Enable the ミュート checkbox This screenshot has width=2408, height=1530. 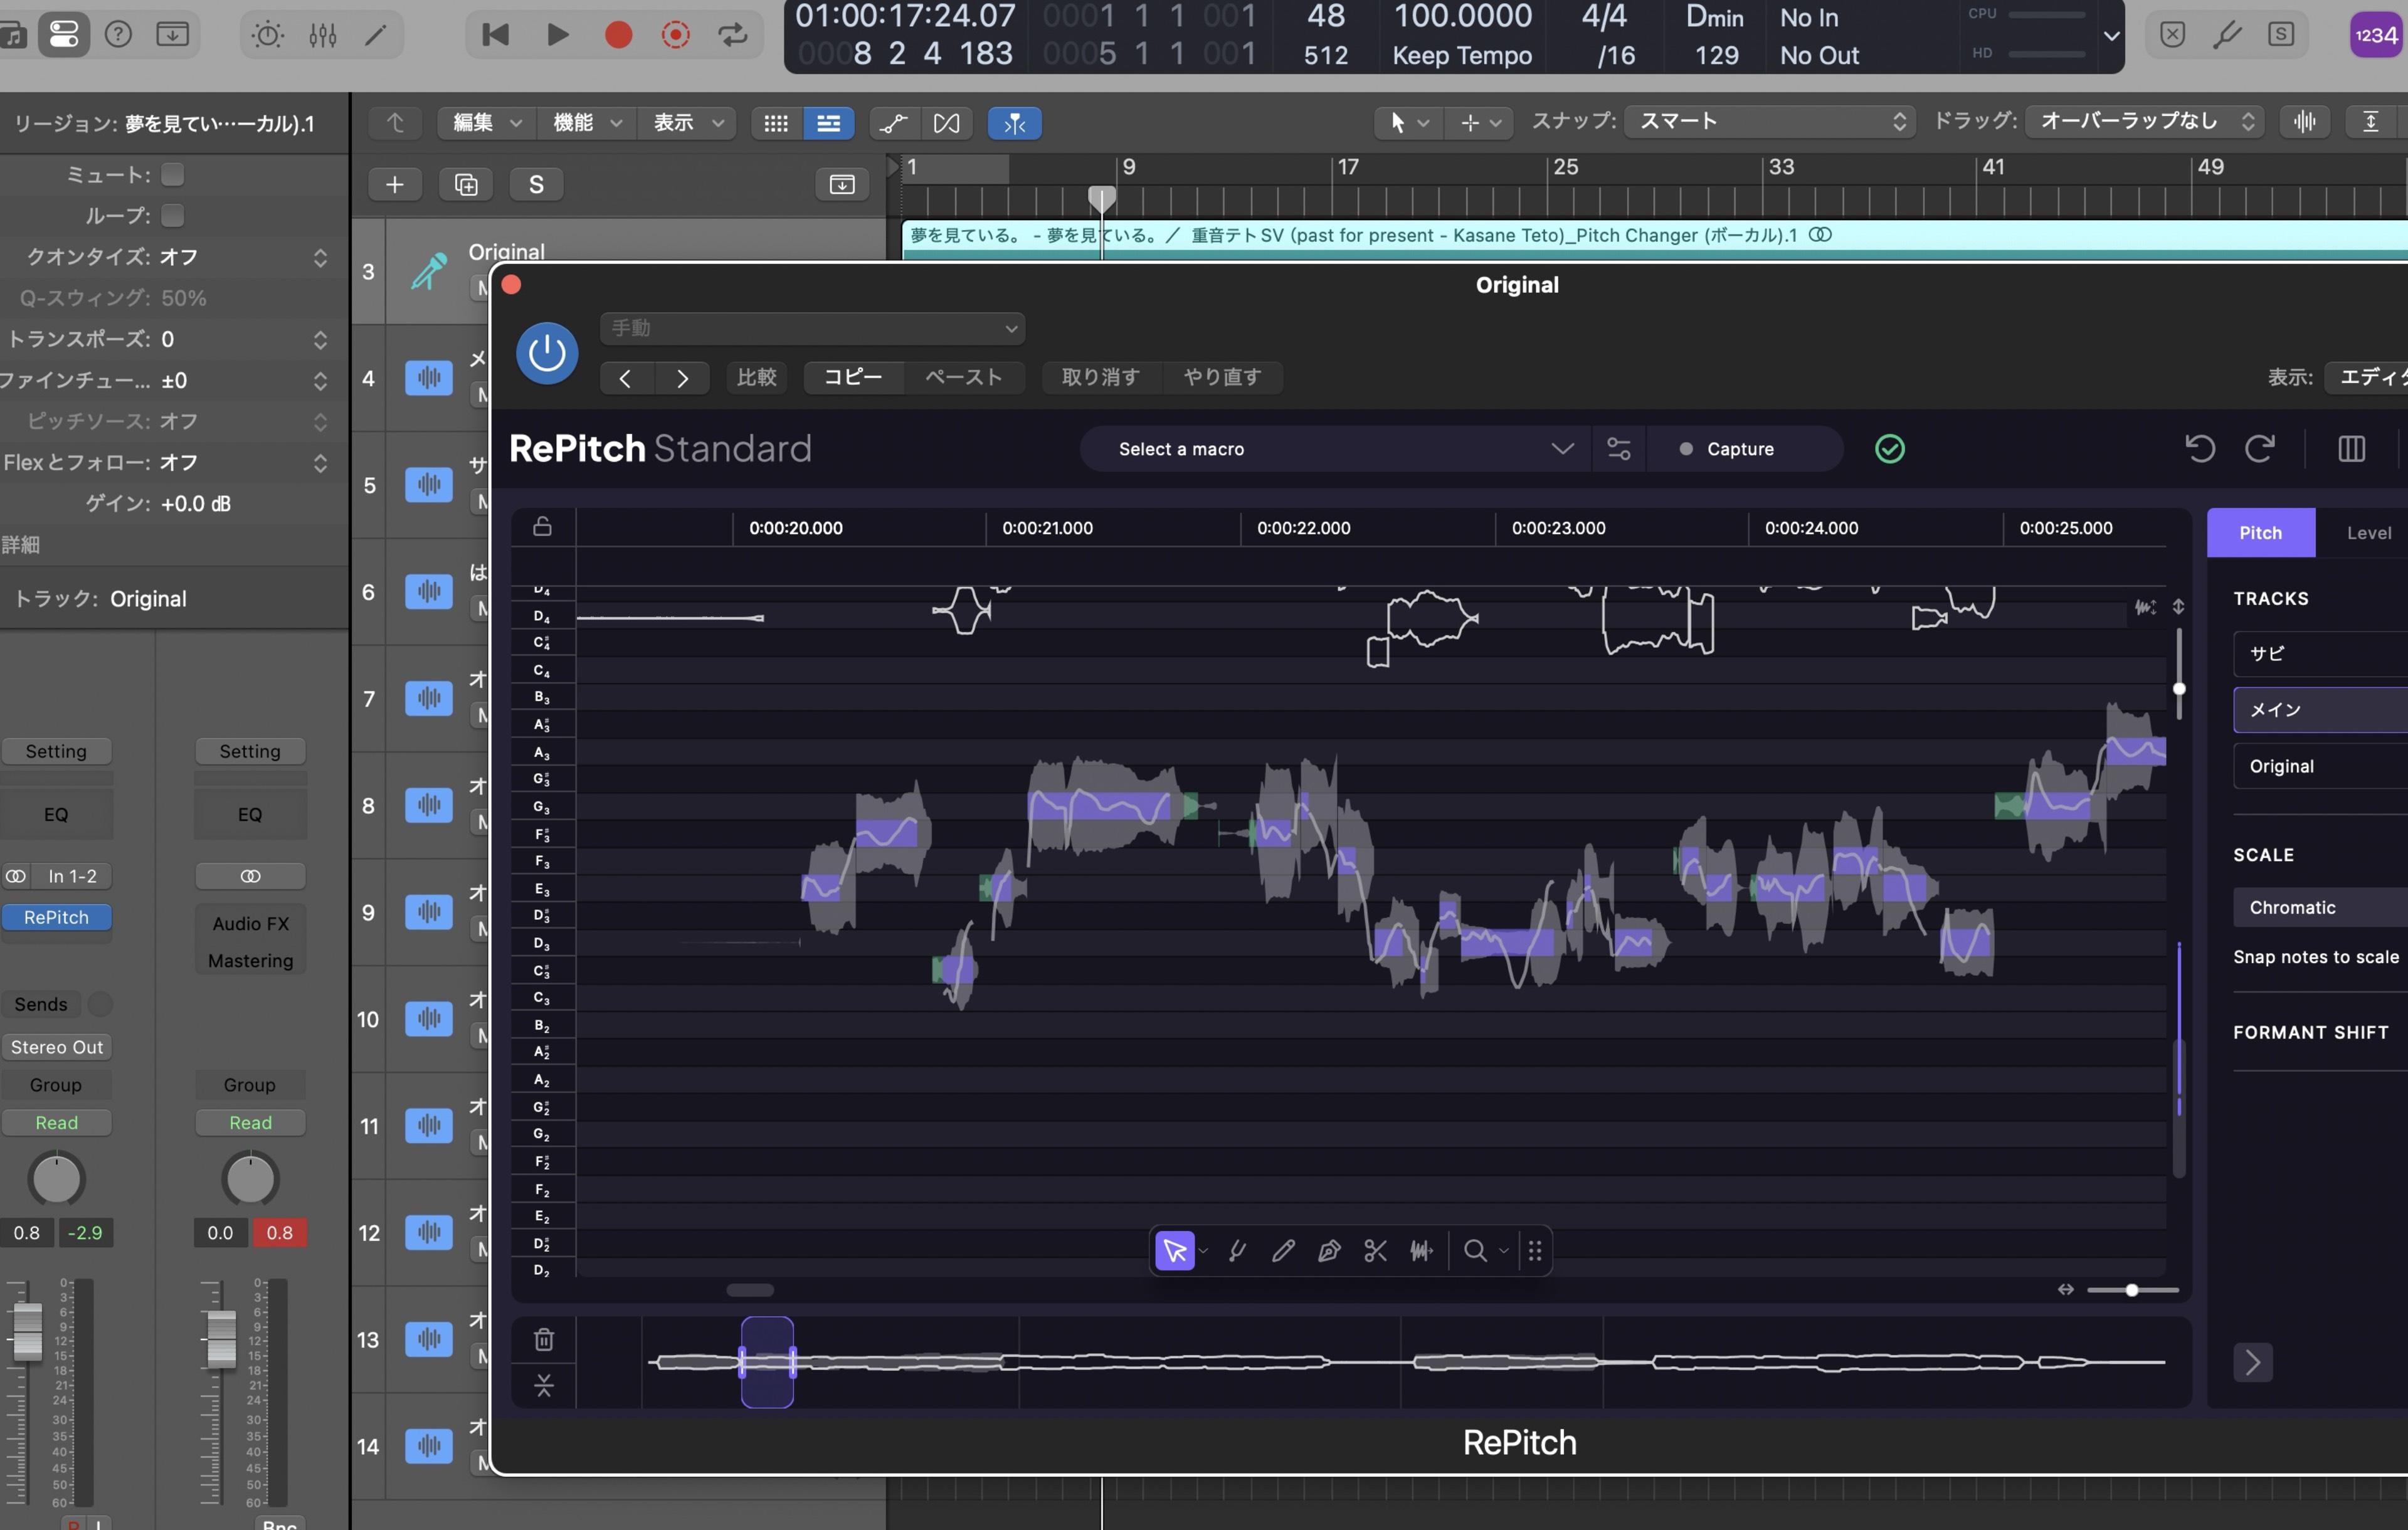[173, 174]
